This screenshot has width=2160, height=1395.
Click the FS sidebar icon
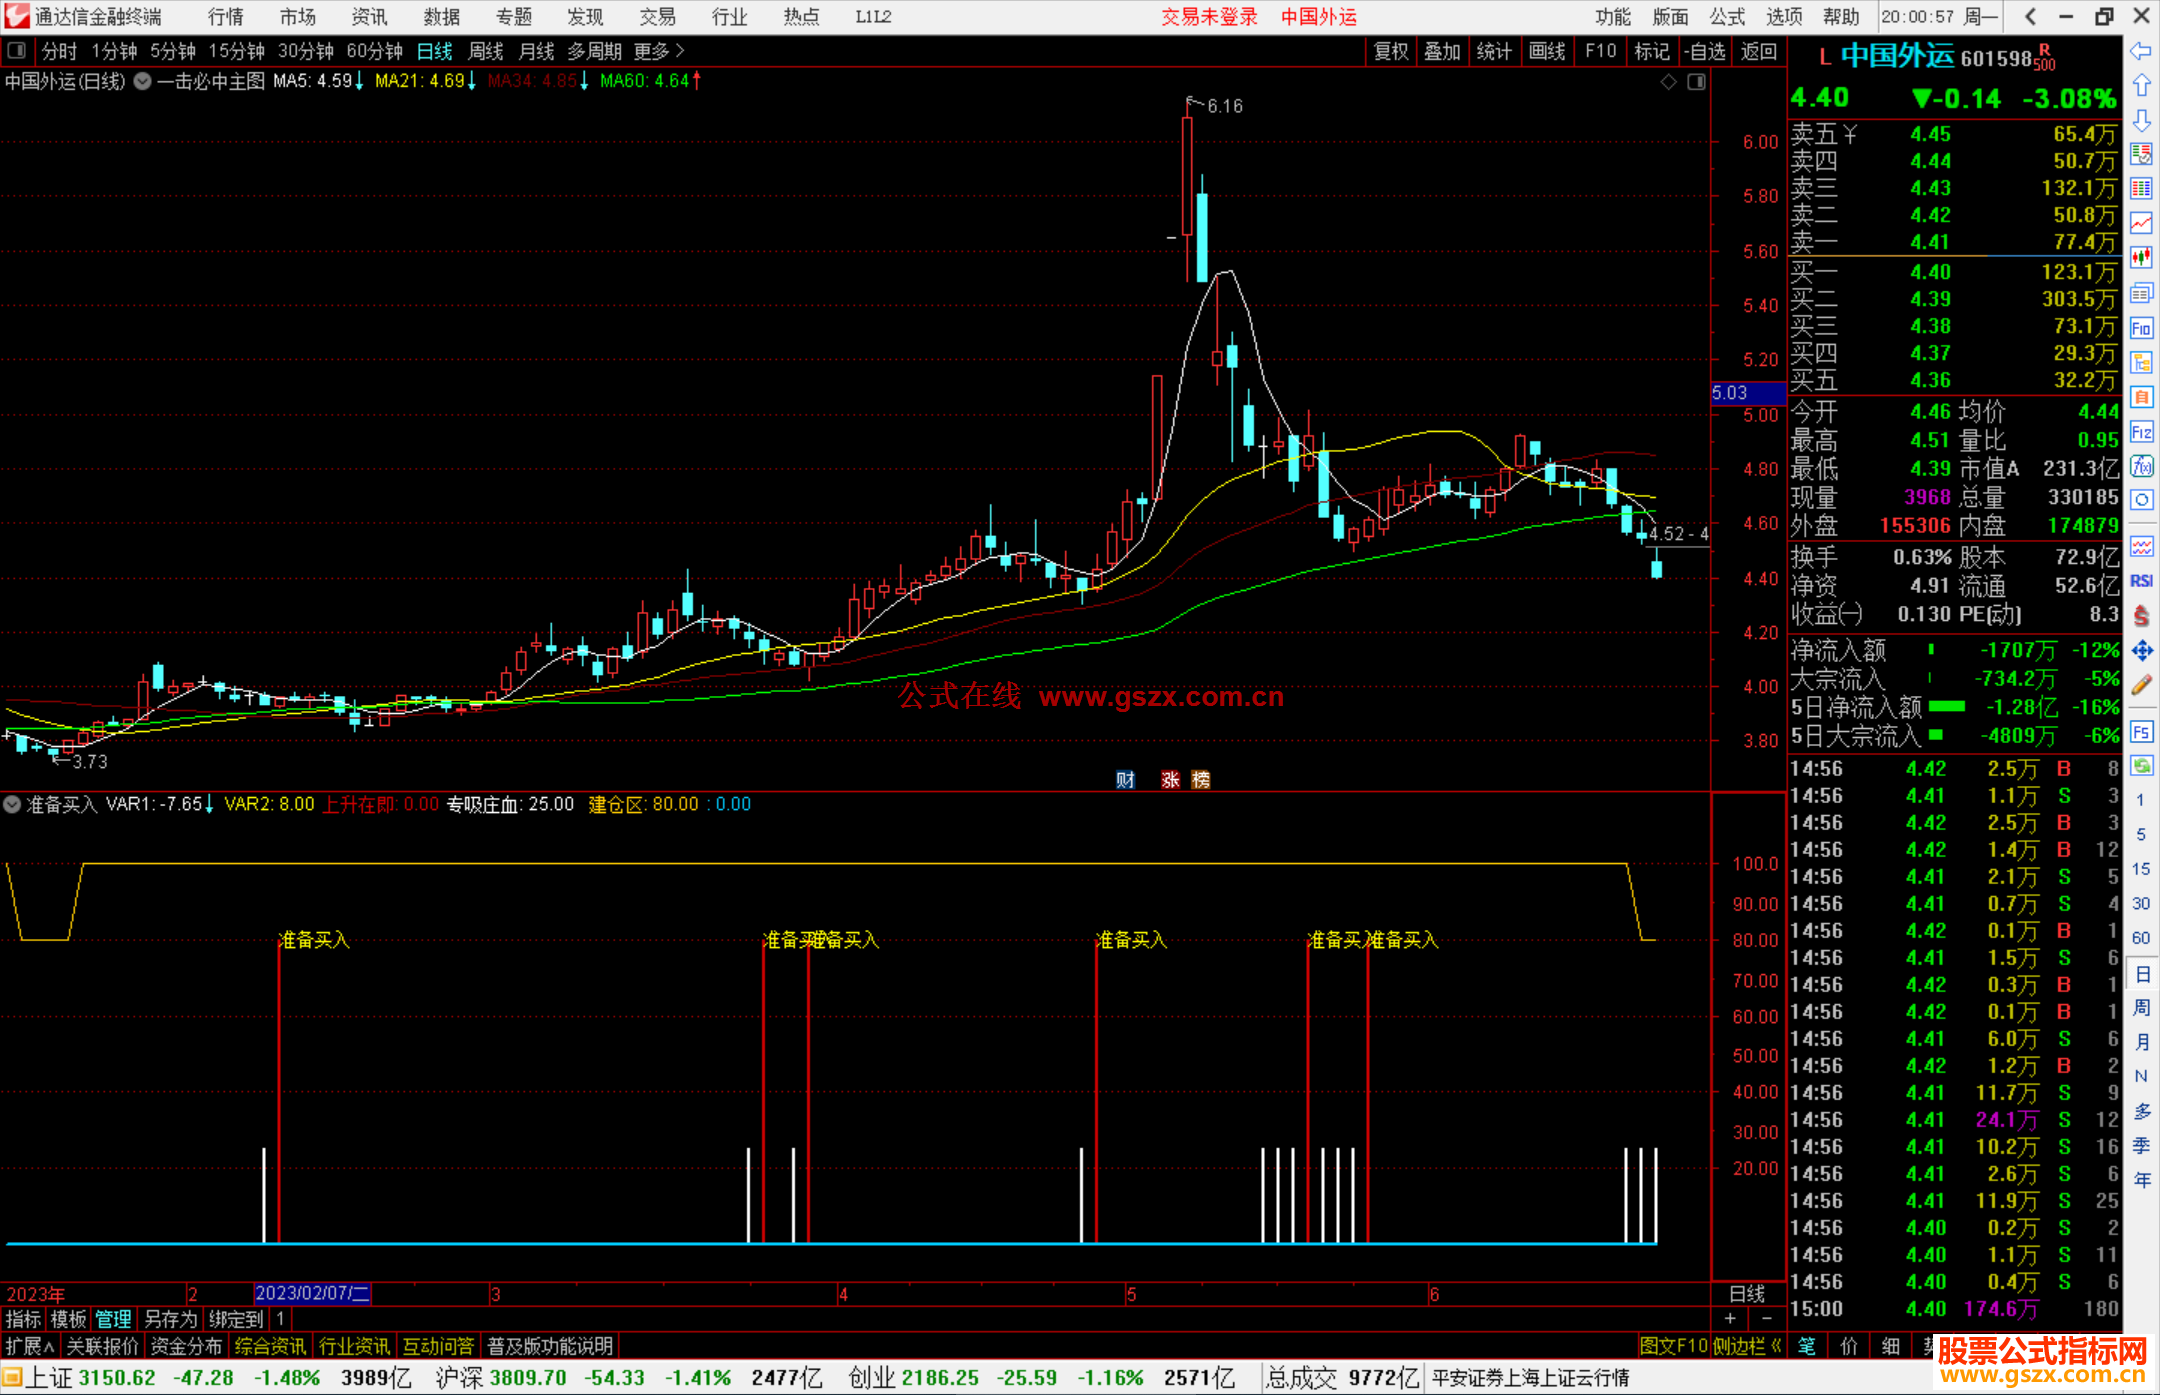(x=2141, y=732)
